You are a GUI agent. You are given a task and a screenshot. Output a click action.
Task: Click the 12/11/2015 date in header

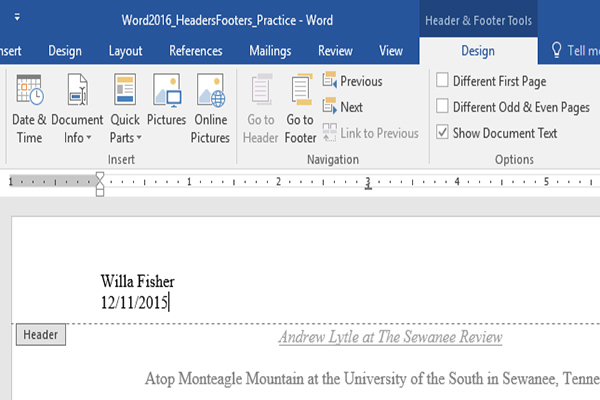[x=134, y=302]
